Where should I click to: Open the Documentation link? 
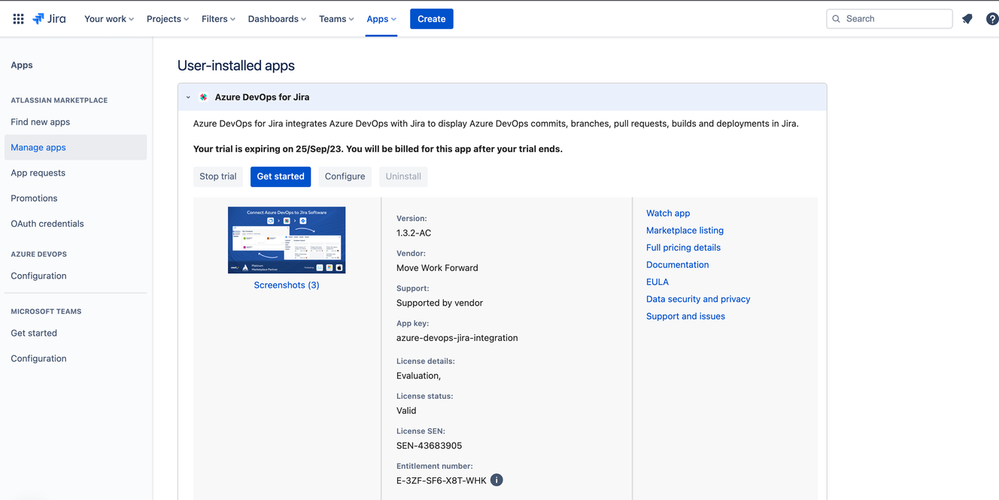pyautogui.click(x=677, y=265)
